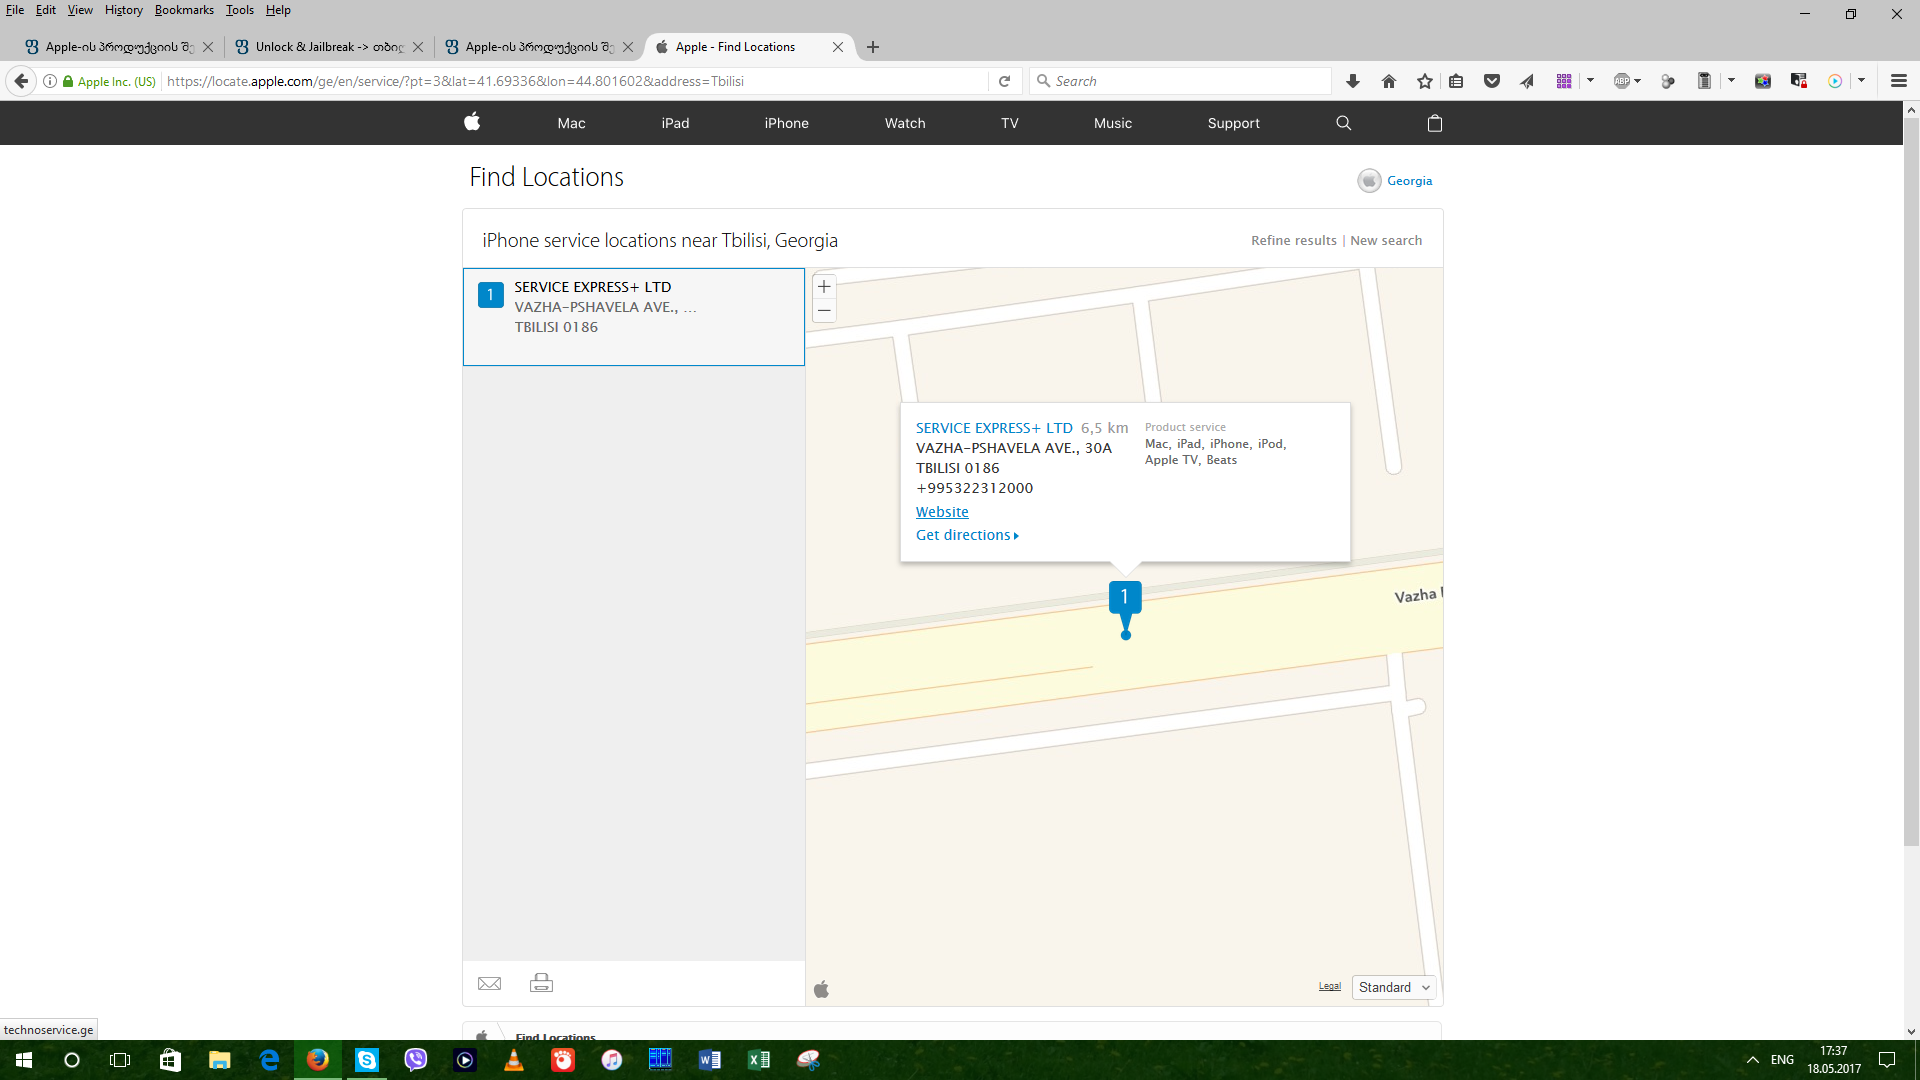Click the Website link in popup
1920x1080 pixels.
pyautogui.click(x=942, y=512)
